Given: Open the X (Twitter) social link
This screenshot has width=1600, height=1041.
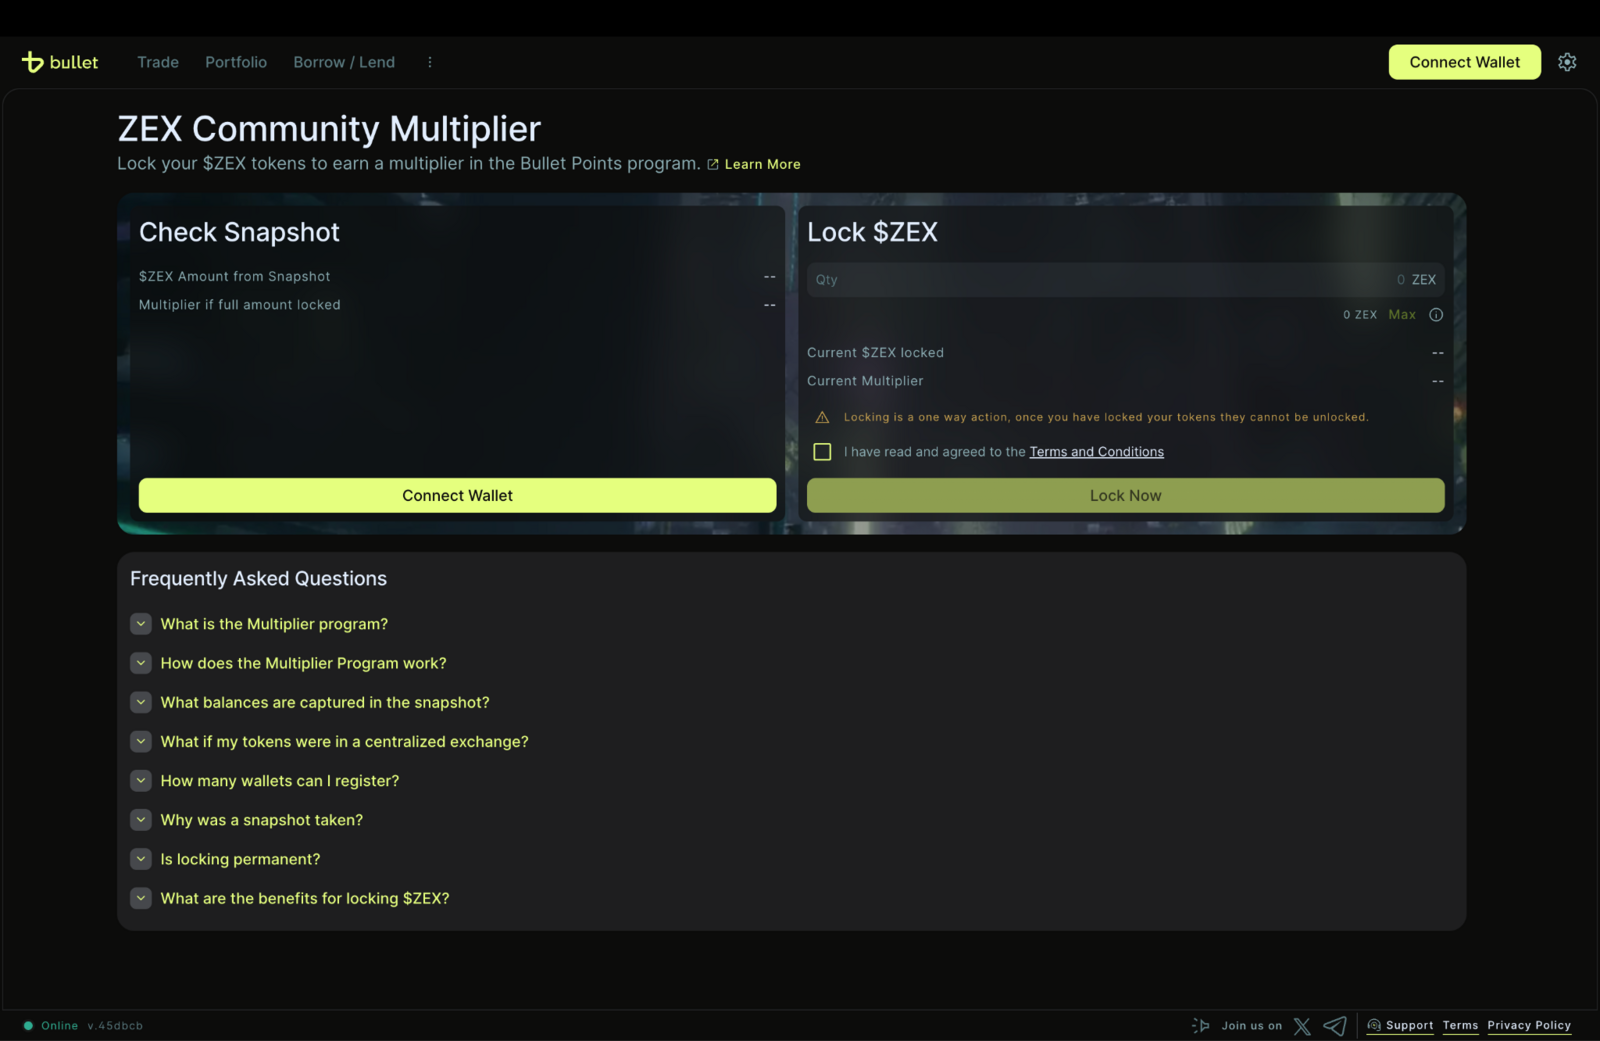Looking at the screenshot, I should point(1302,1026).
